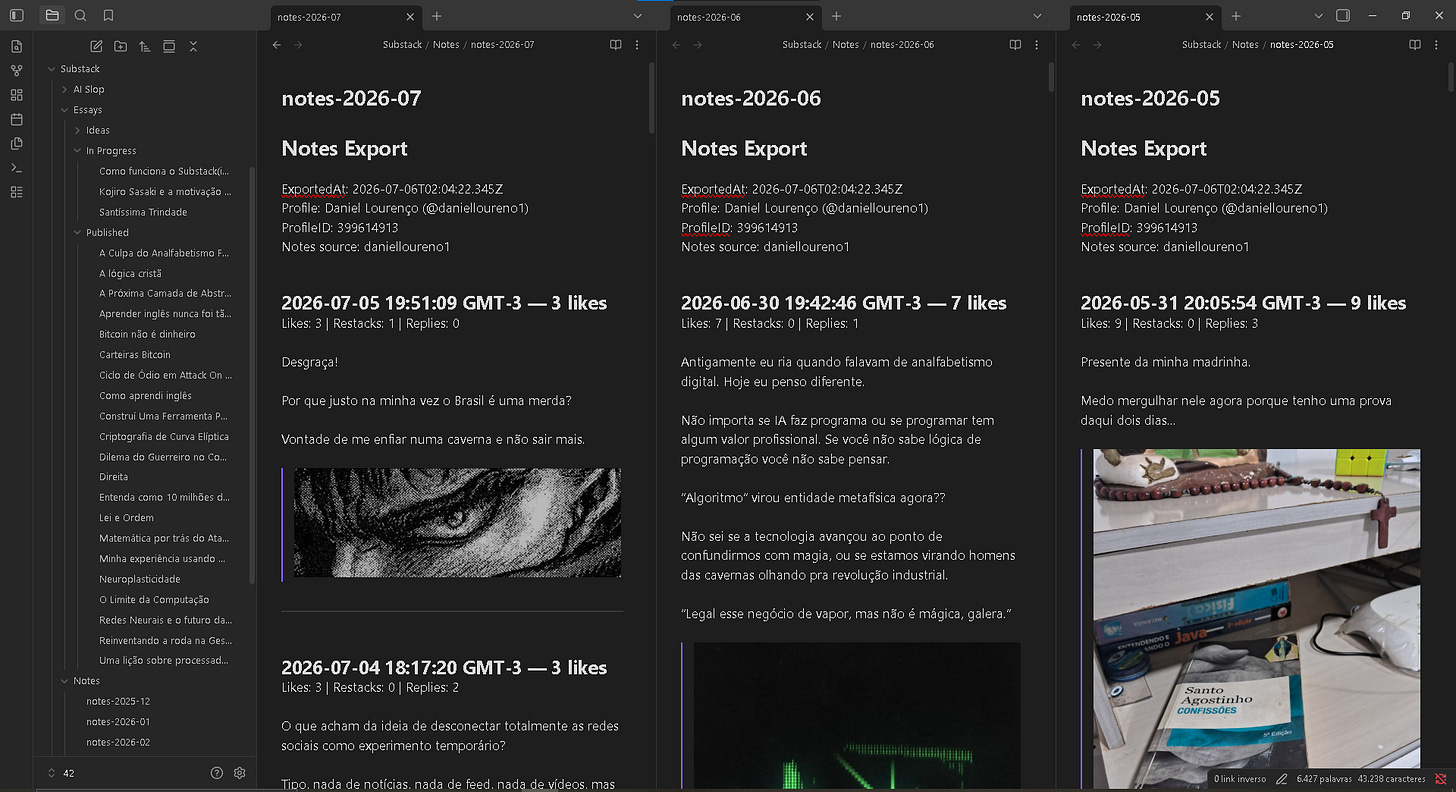Click the Santo Agostinho Confissões photo
This screenshot has width=1456, height=792.
(1257, 618)
